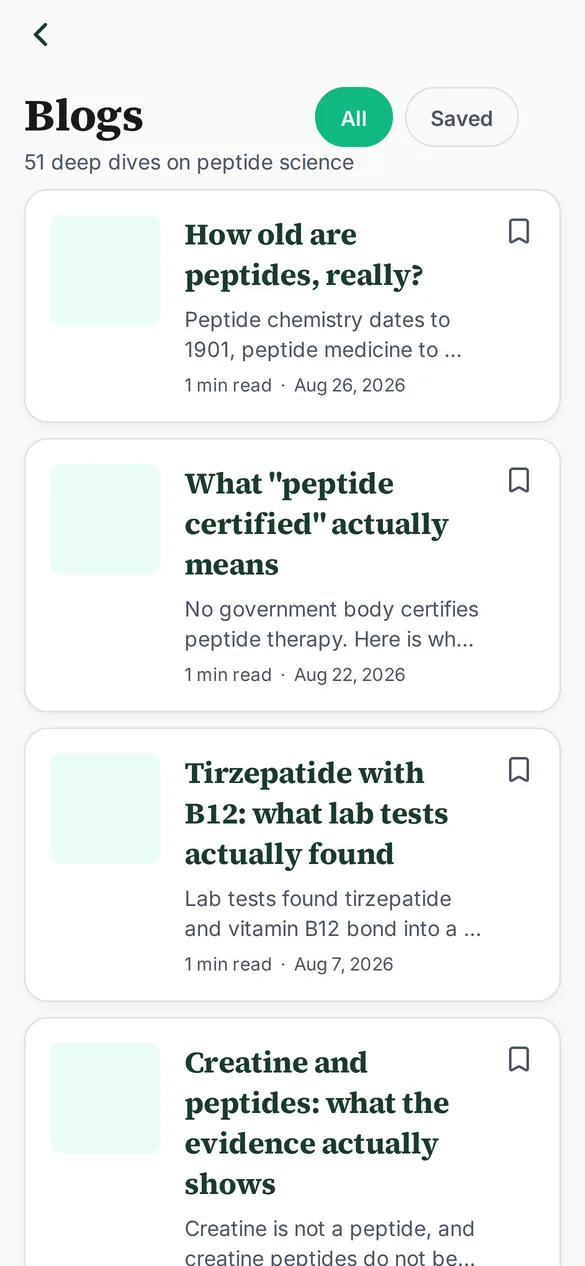Open the thumbnail of the "peptide certified" post

[x=105, y=519]
